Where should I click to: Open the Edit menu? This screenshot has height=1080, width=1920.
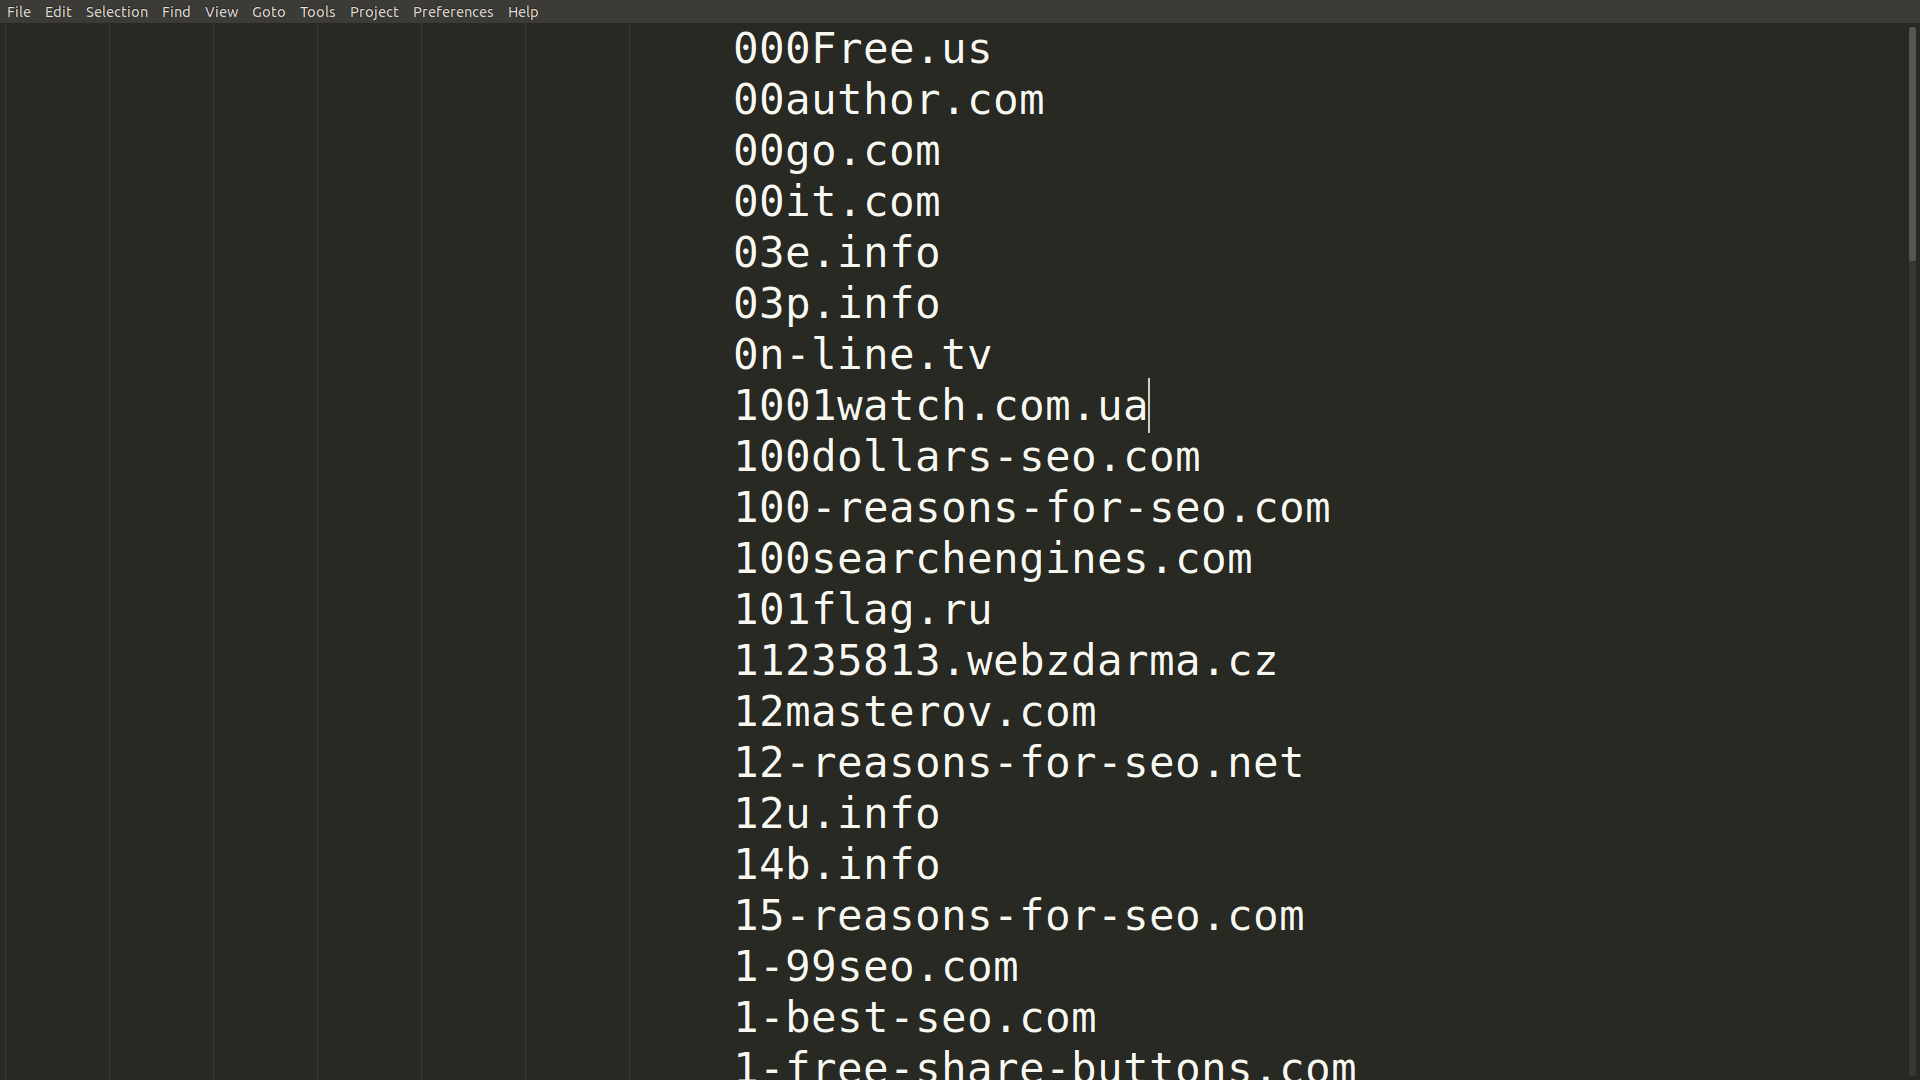point(57,11)
